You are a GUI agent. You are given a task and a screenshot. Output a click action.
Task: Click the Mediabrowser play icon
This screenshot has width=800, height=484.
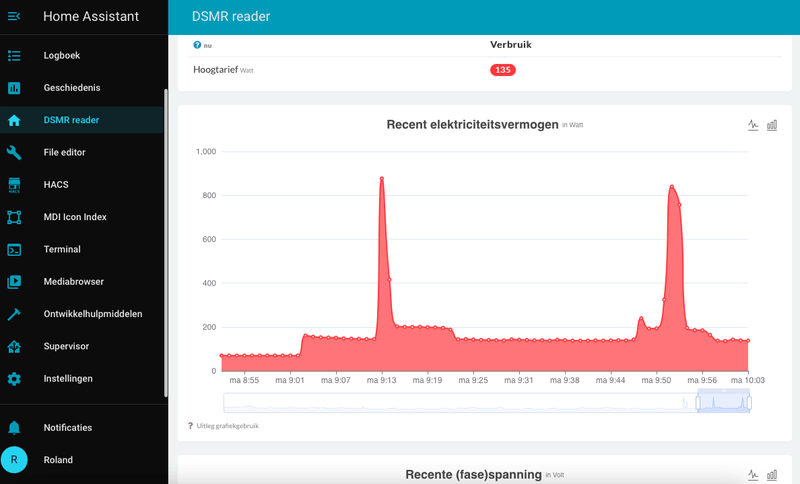14,282
